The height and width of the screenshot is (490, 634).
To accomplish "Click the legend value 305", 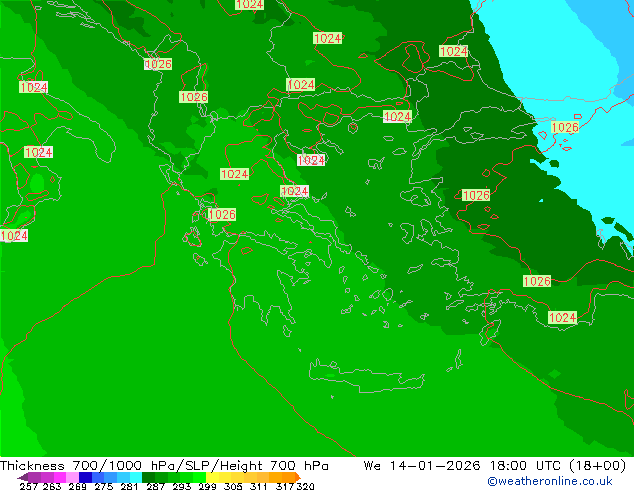I will point(233,486).
